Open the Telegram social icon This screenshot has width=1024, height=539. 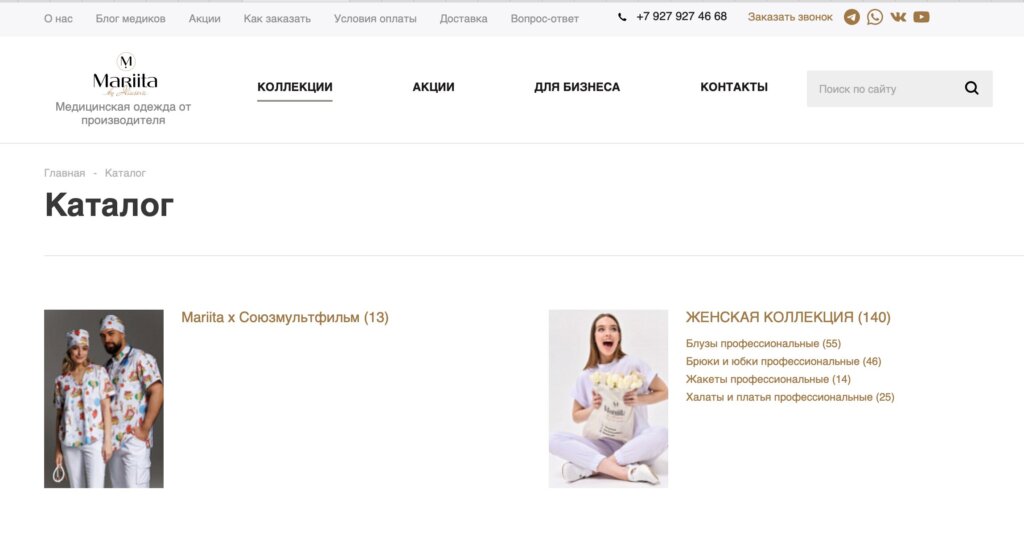(x=851, y=17)
